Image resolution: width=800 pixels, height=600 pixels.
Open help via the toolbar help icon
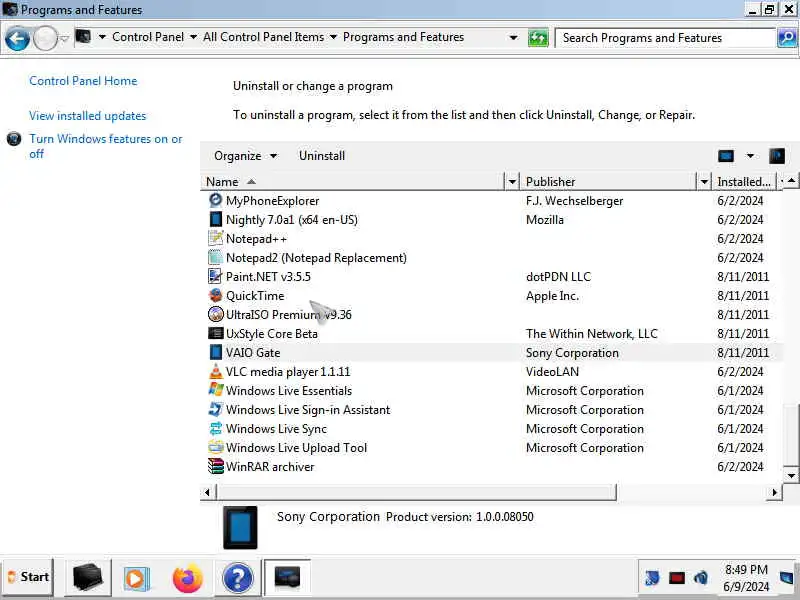[x=777, y=156]
